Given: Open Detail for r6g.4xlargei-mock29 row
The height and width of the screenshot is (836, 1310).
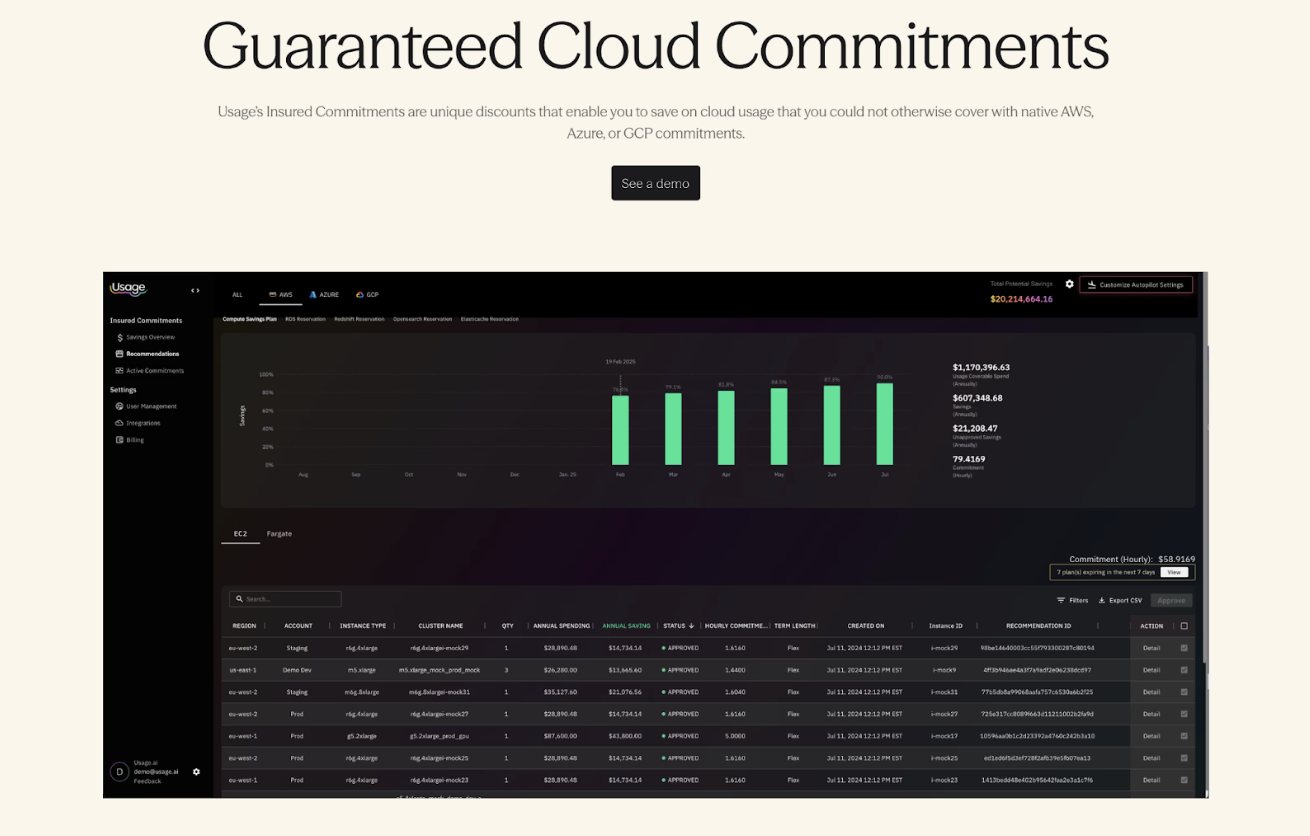Looking at the screenshot, I should [1151, 648].
